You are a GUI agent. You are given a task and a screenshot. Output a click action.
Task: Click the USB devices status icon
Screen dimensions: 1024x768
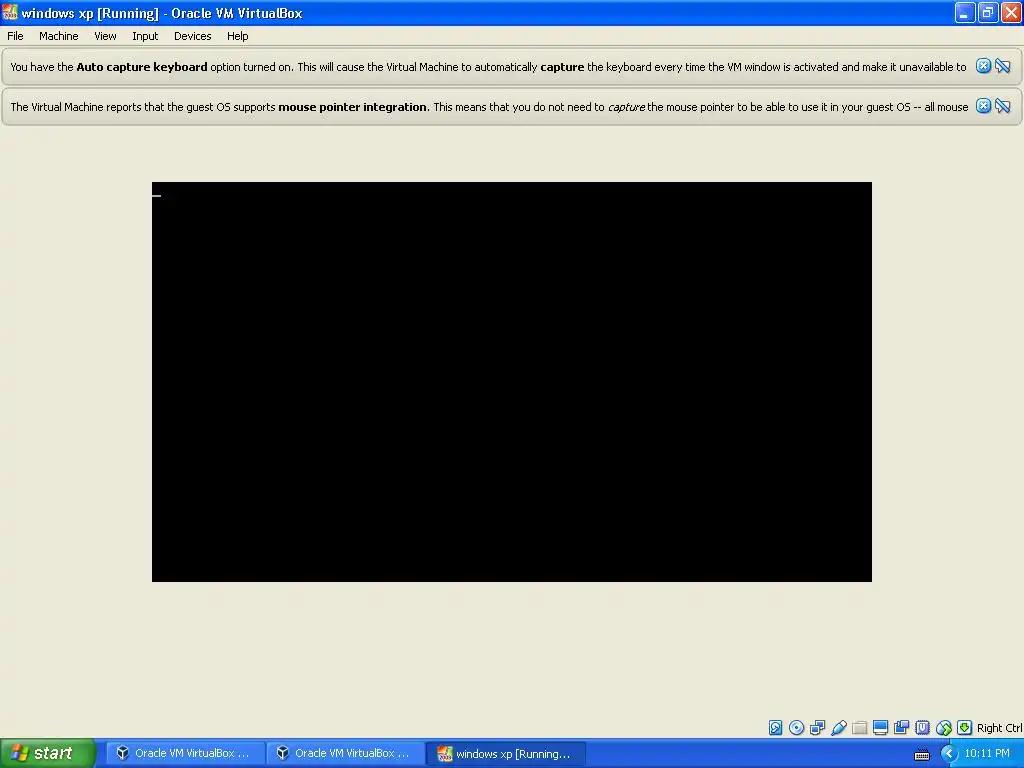[839, 728]
